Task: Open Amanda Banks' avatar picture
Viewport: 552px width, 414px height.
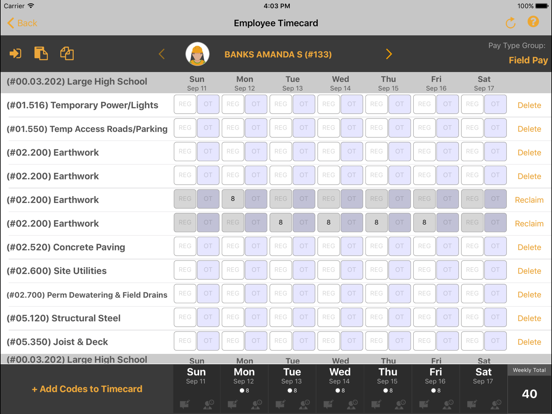Action: point(197,54)
